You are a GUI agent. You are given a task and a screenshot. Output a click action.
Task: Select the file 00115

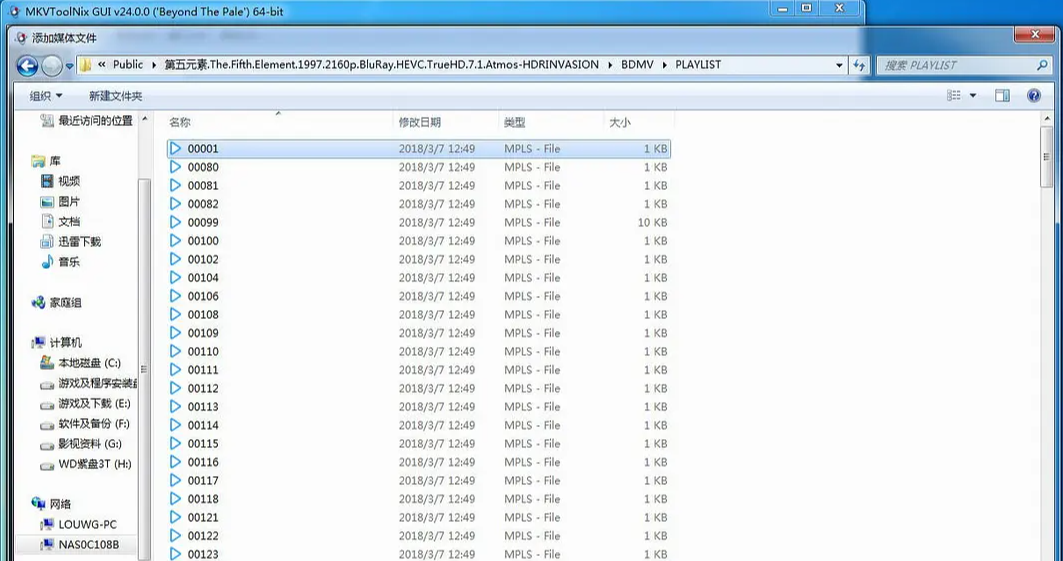pyautogui.click(x=418, y=444)
